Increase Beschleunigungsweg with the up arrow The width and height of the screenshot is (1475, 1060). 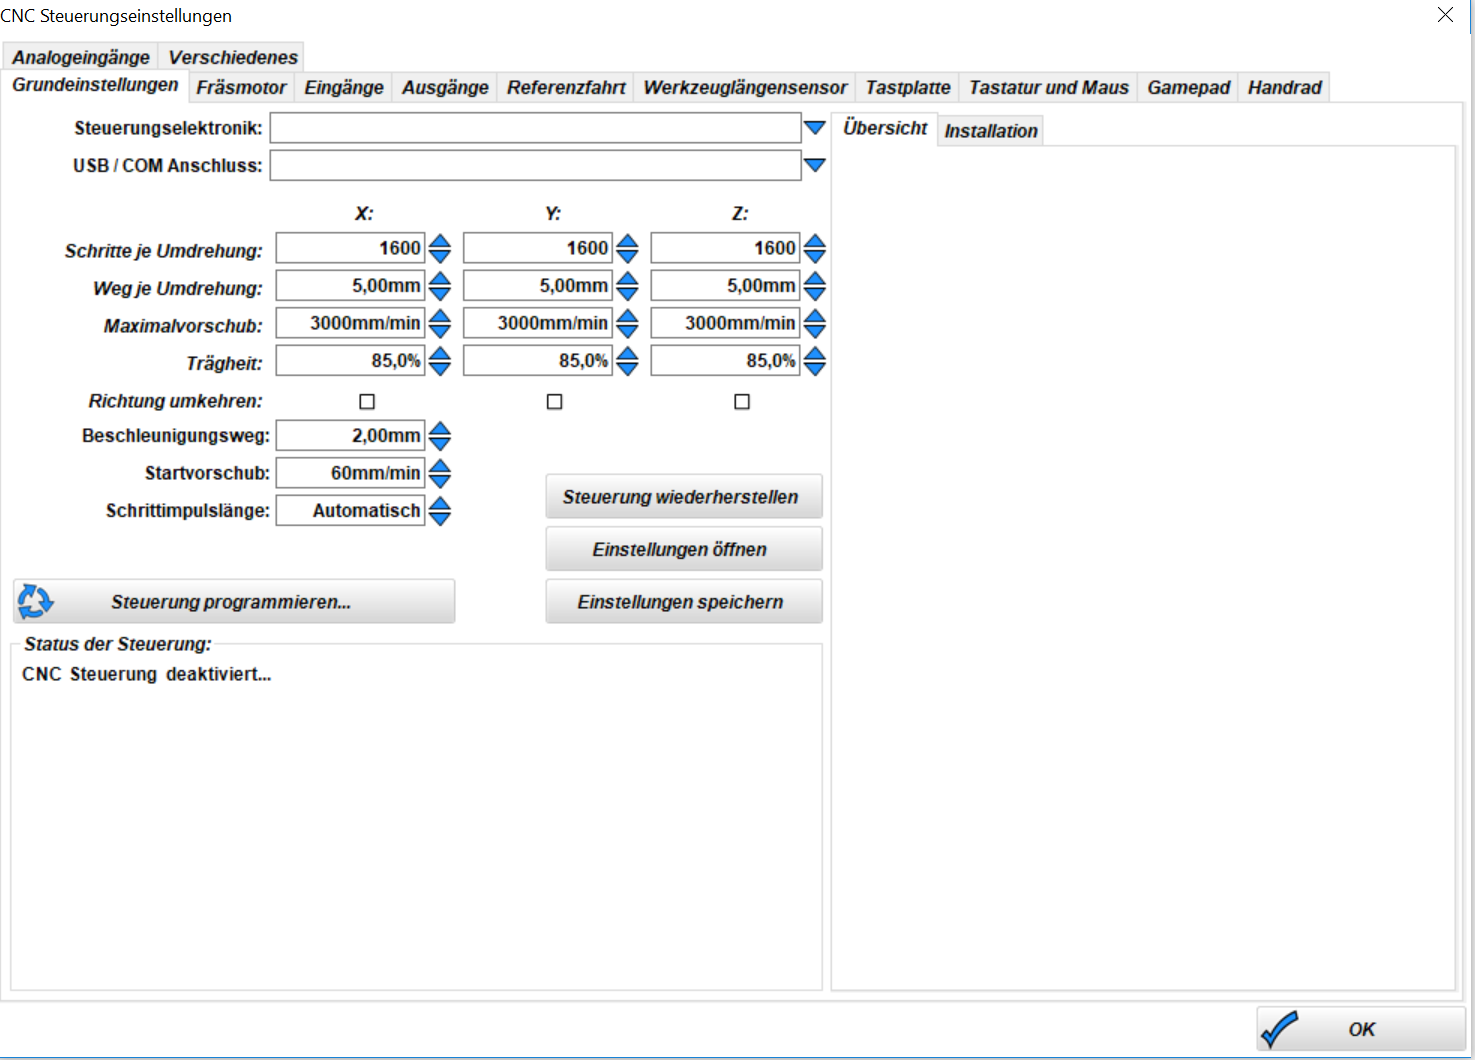pyautogui.click(x=439, y=428)
